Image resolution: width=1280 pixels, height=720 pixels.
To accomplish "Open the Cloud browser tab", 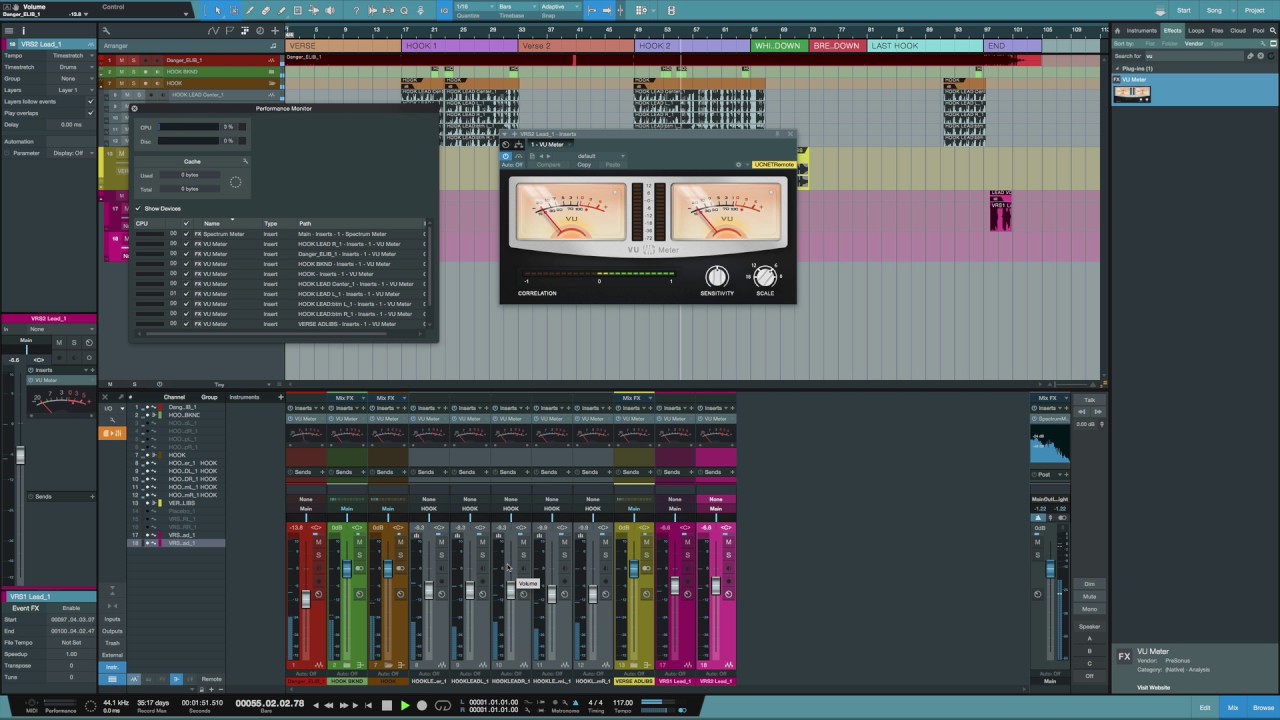I will click(1238, 31).
